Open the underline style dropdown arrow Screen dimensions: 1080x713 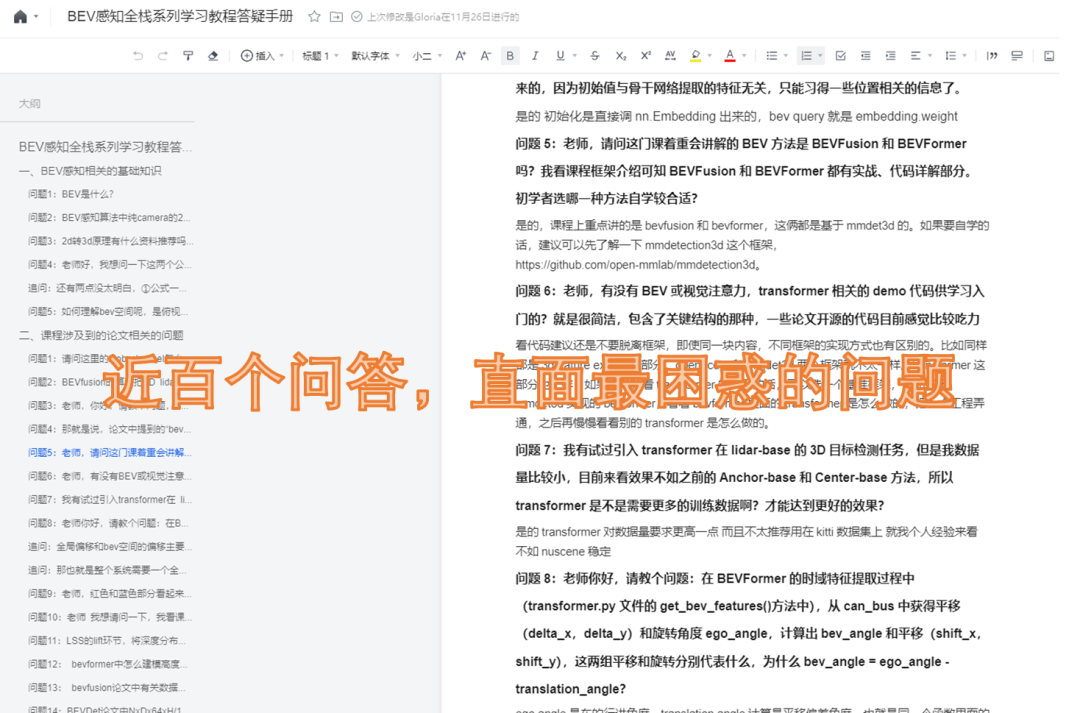(x=574, y=56)
